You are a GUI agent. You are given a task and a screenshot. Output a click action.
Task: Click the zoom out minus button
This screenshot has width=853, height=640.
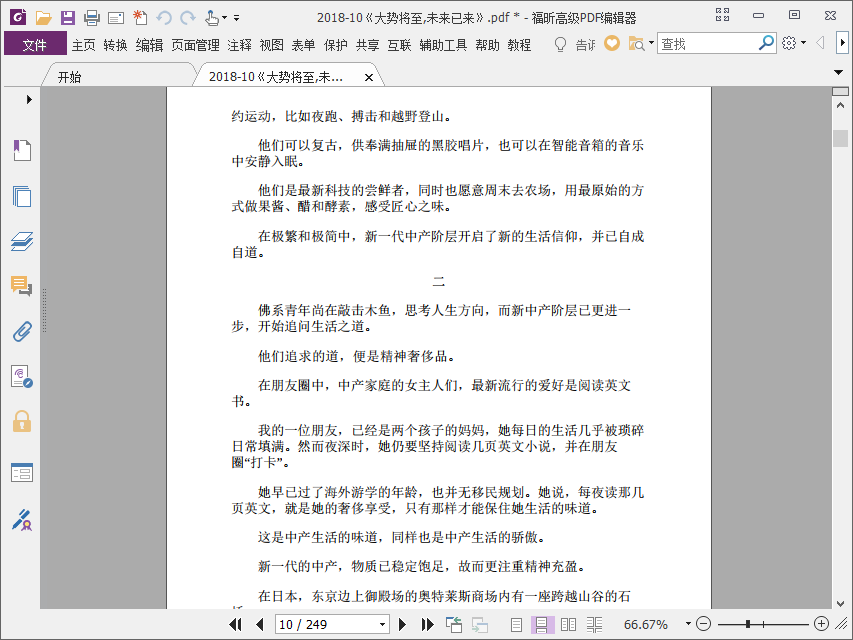click(703, 624)
